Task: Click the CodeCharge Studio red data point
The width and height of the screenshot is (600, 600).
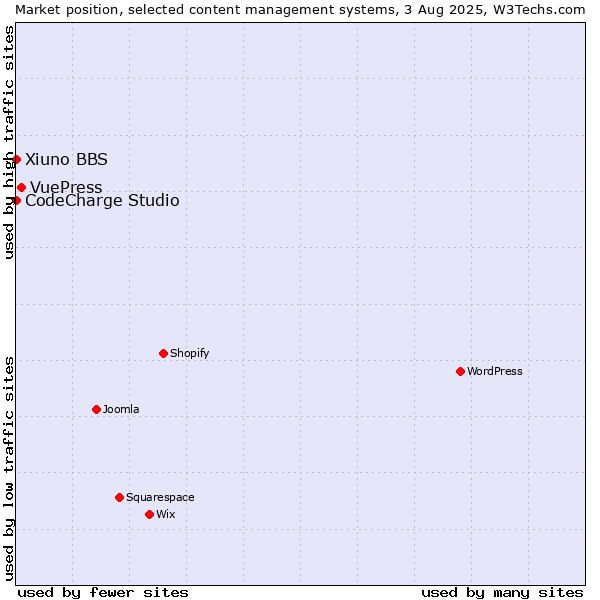Action: point(16,201)
